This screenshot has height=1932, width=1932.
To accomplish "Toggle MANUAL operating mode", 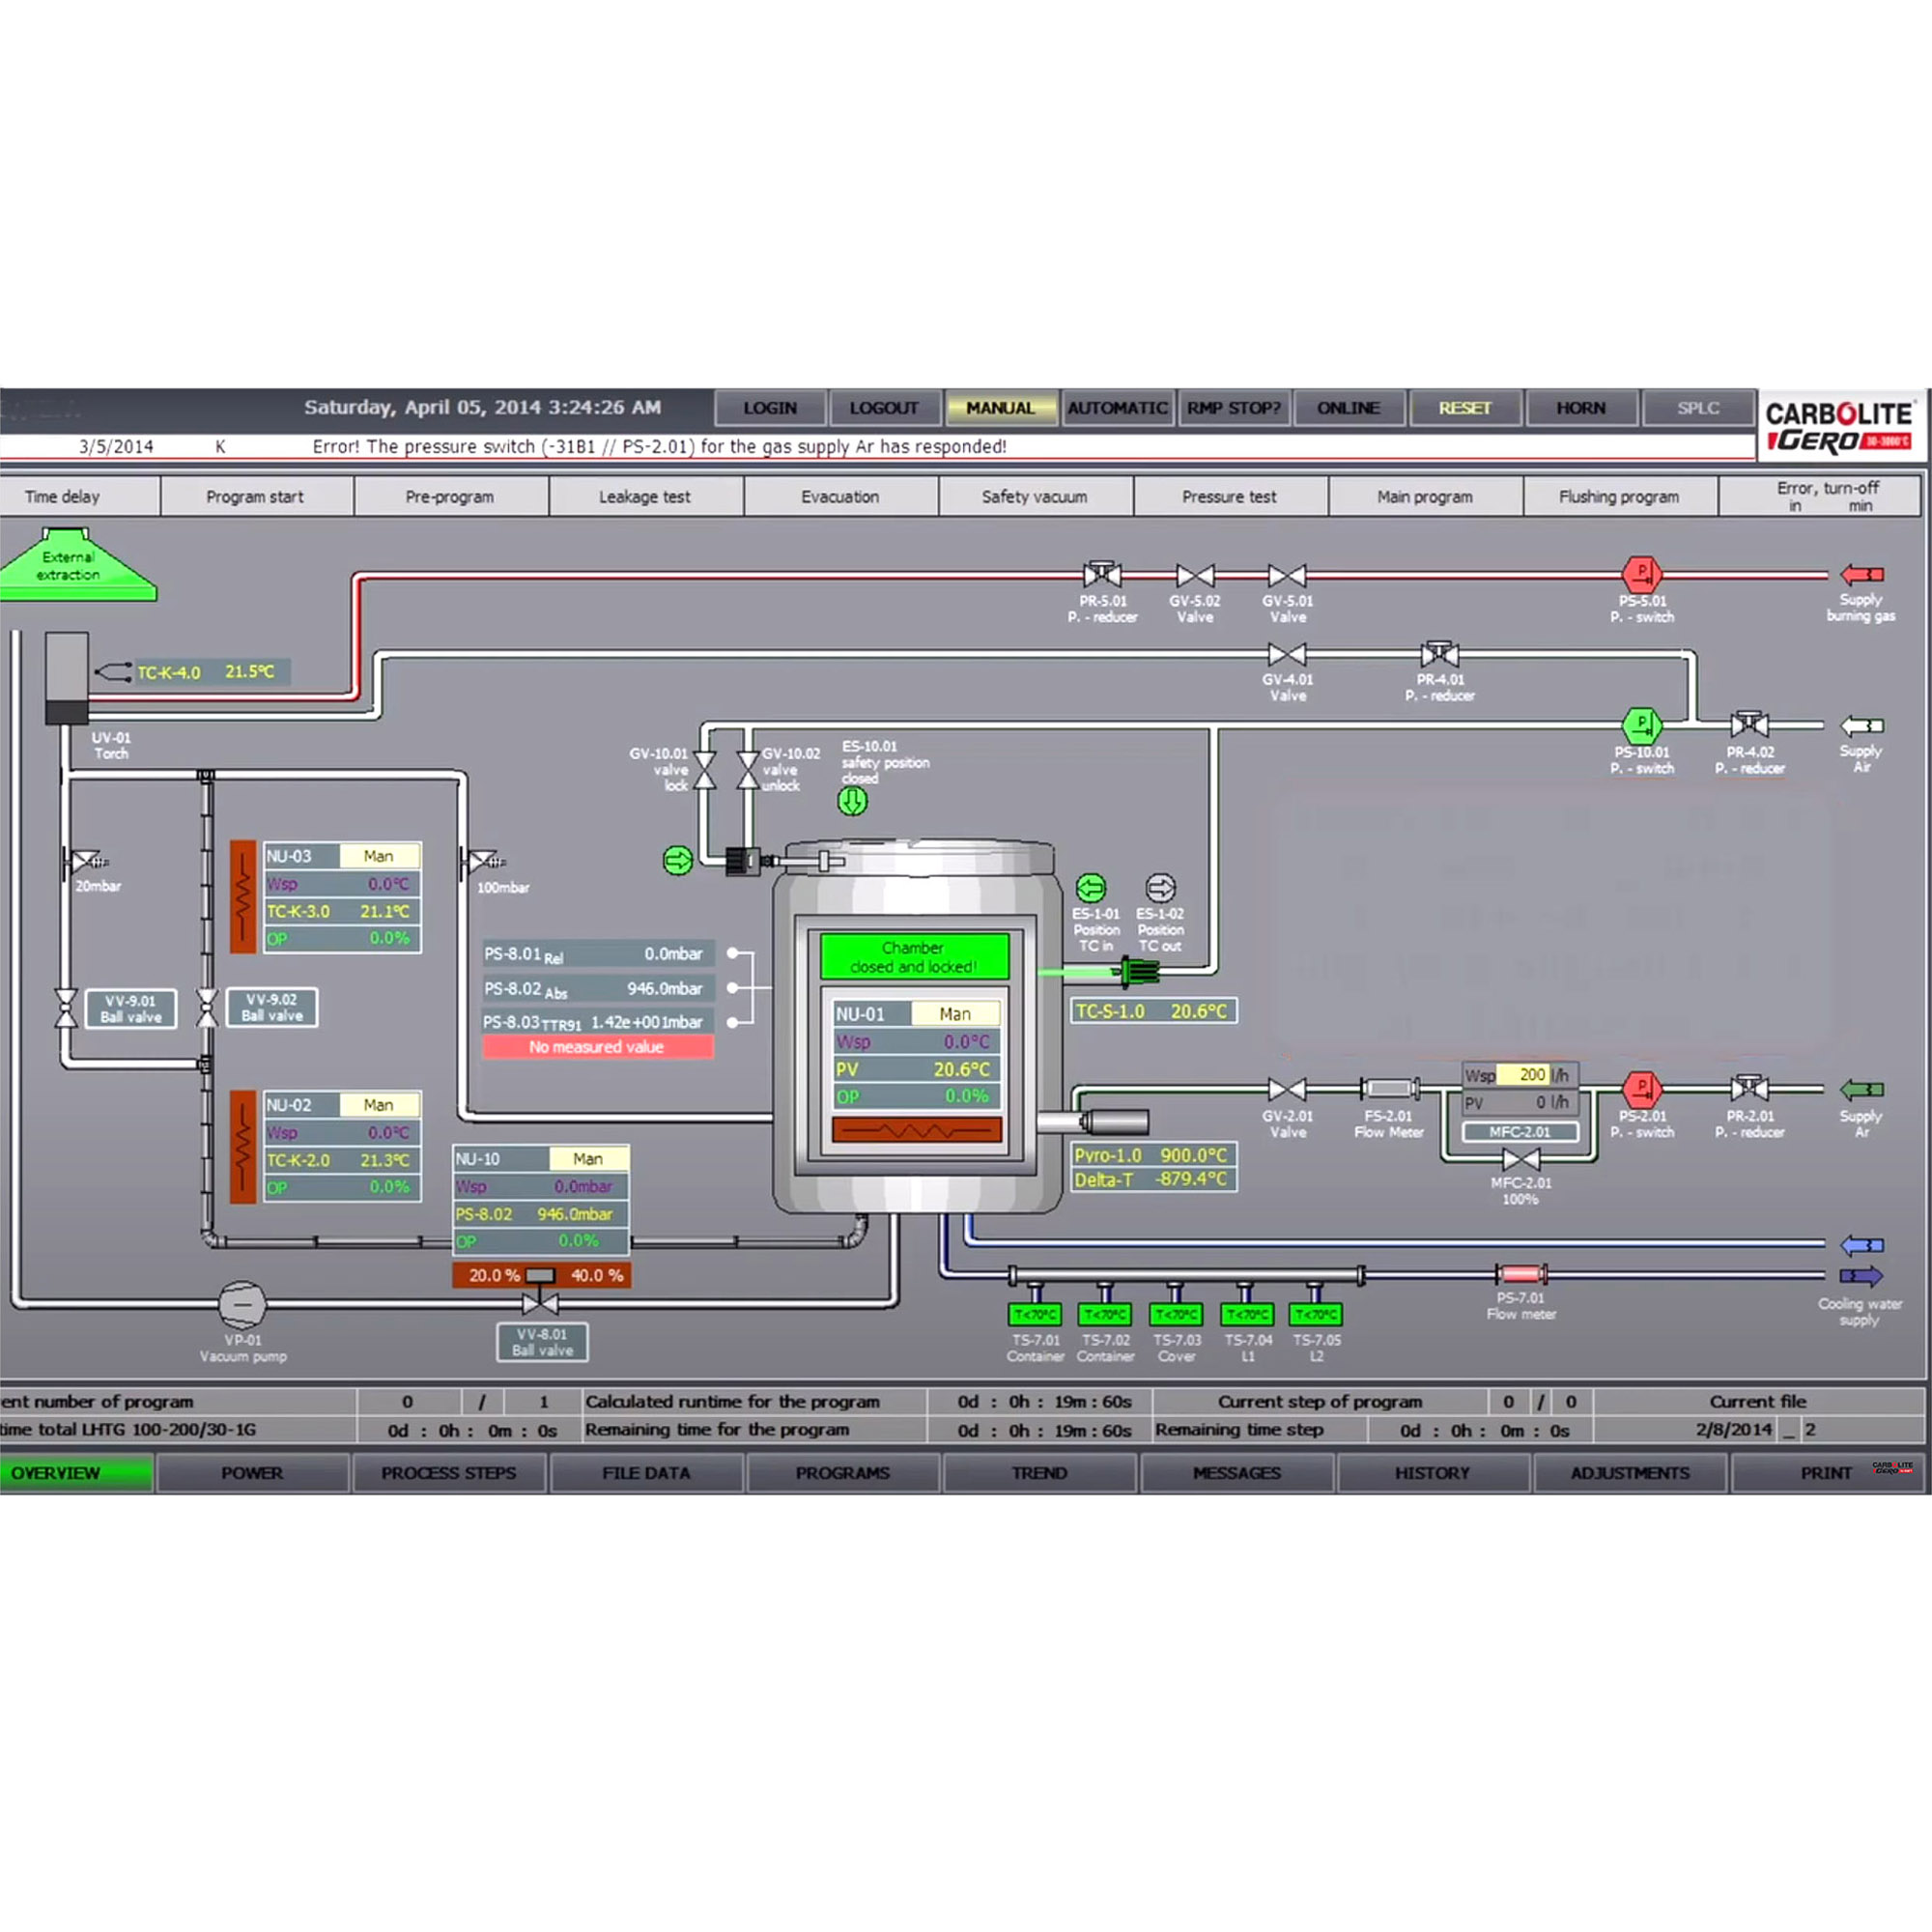I will pos(1000,408).
